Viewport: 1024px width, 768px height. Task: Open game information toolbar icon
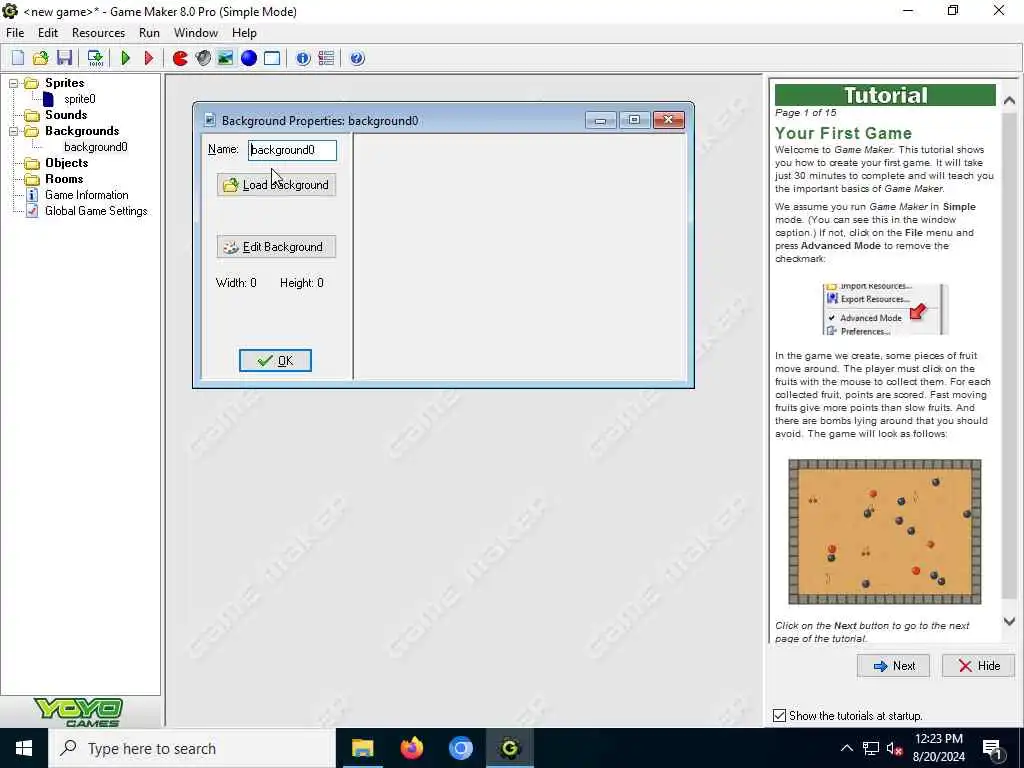click(x=303, y=58)
